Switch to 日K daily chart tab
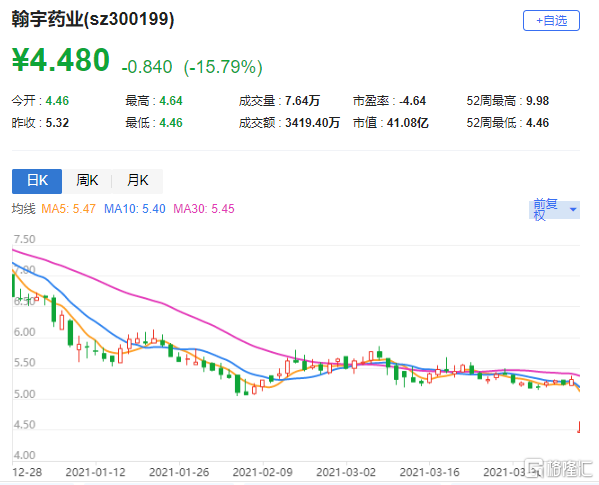The height and width of the screenshot is (485, 599). 37,181
